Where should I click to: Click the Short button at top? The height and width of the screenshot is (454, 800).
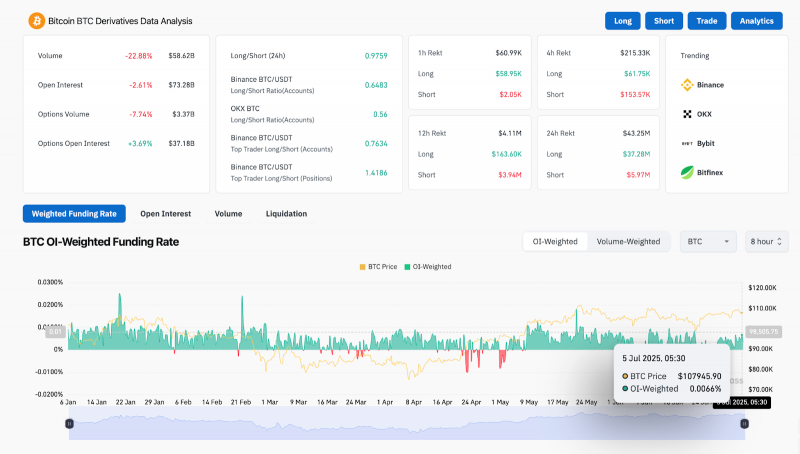[664, 21]
